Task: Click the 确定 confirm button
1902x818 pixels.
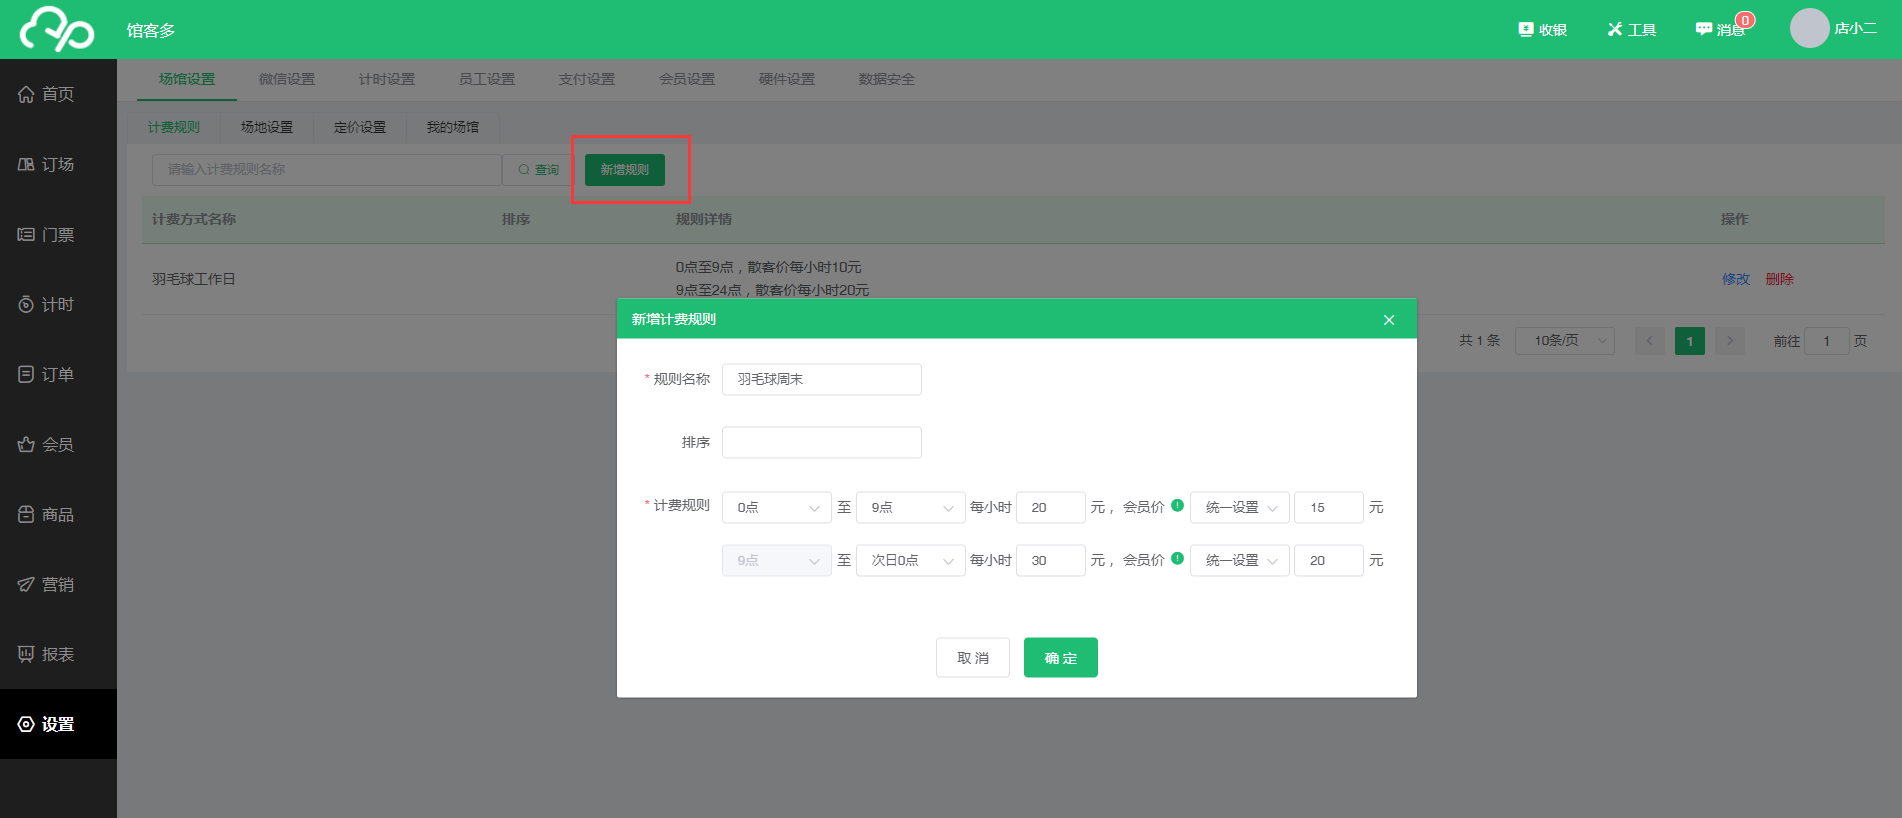Action: 1060,658
